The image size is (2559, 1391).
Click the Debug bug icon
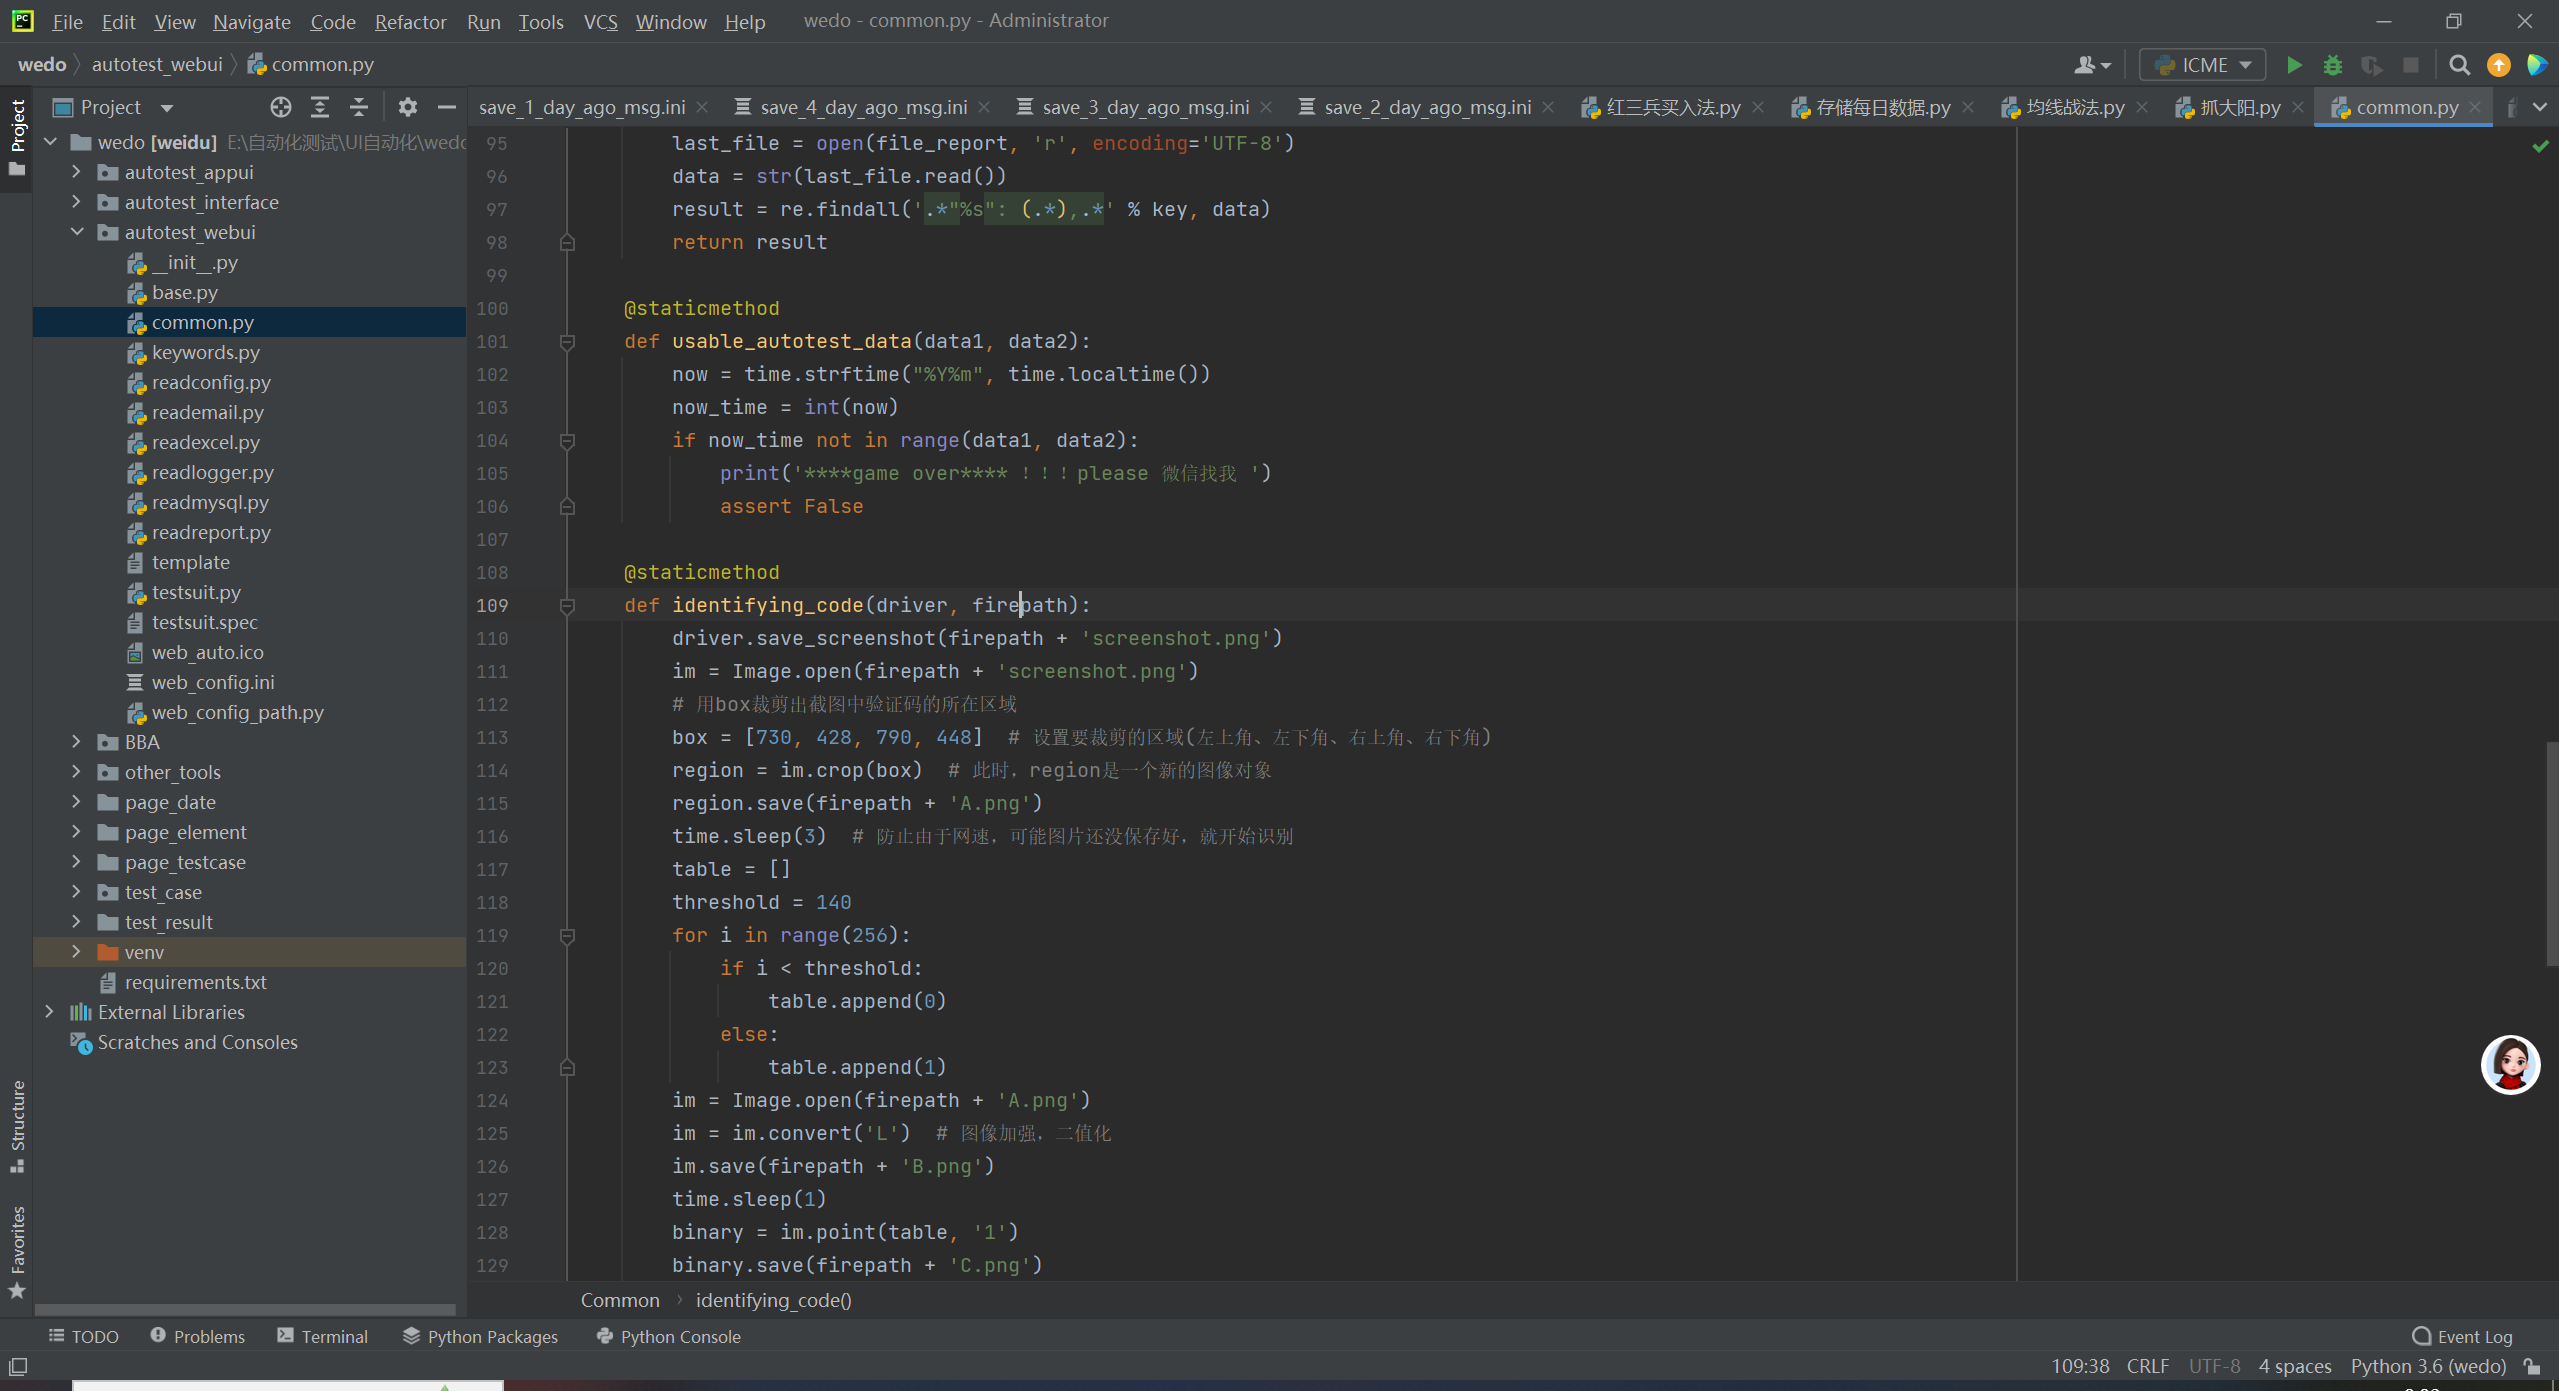click(x=2332, y=65)
